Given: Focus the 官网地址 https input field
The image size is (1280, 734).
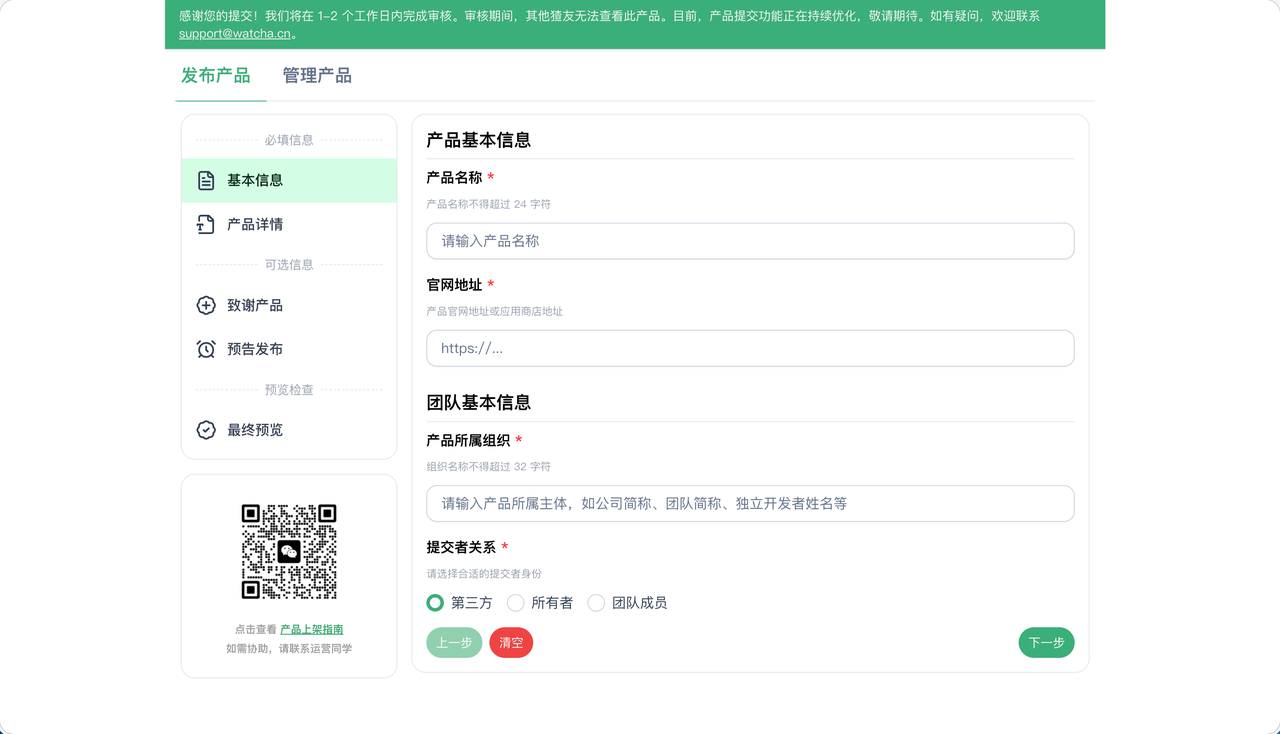Looking at the screenshot, I should [750, 348].
